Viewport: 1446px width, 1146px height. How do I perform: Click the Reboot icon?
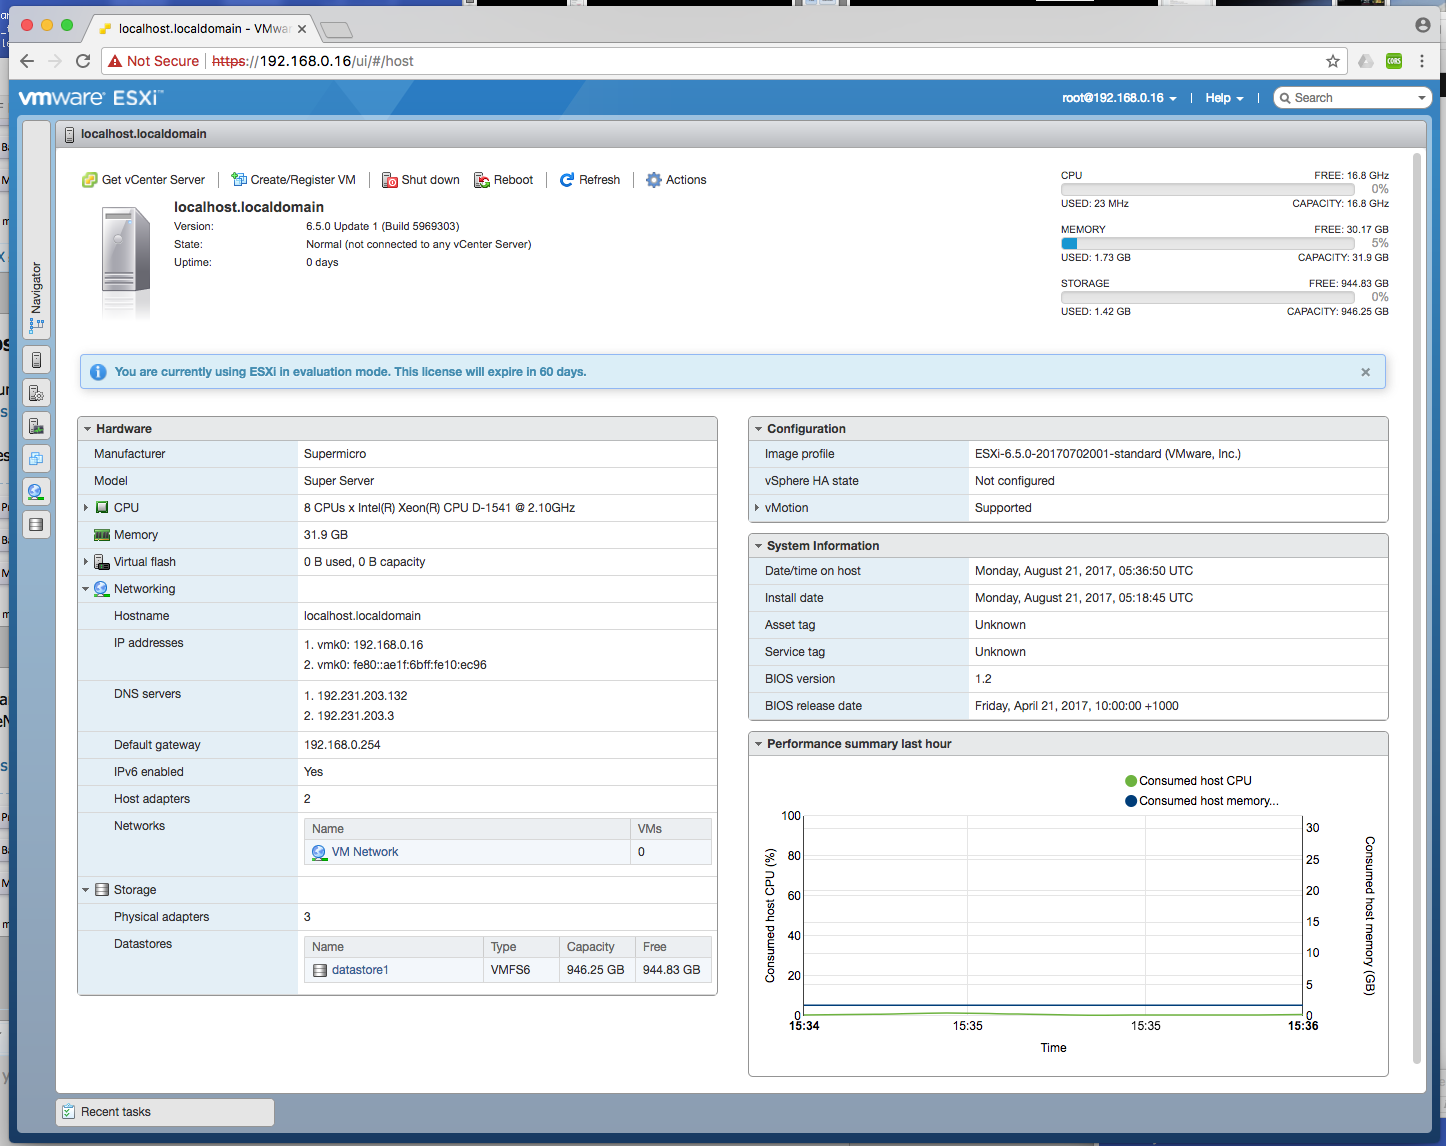tap(482, 180)
